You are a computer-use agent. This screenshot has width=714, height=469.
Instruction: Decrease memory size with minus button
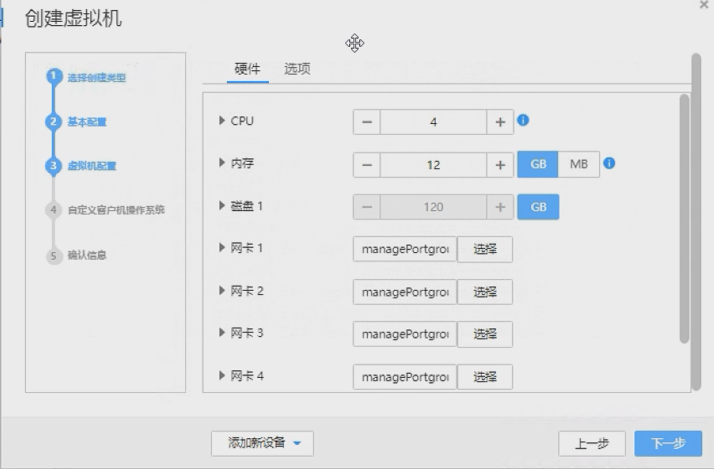tap(367, 165)
